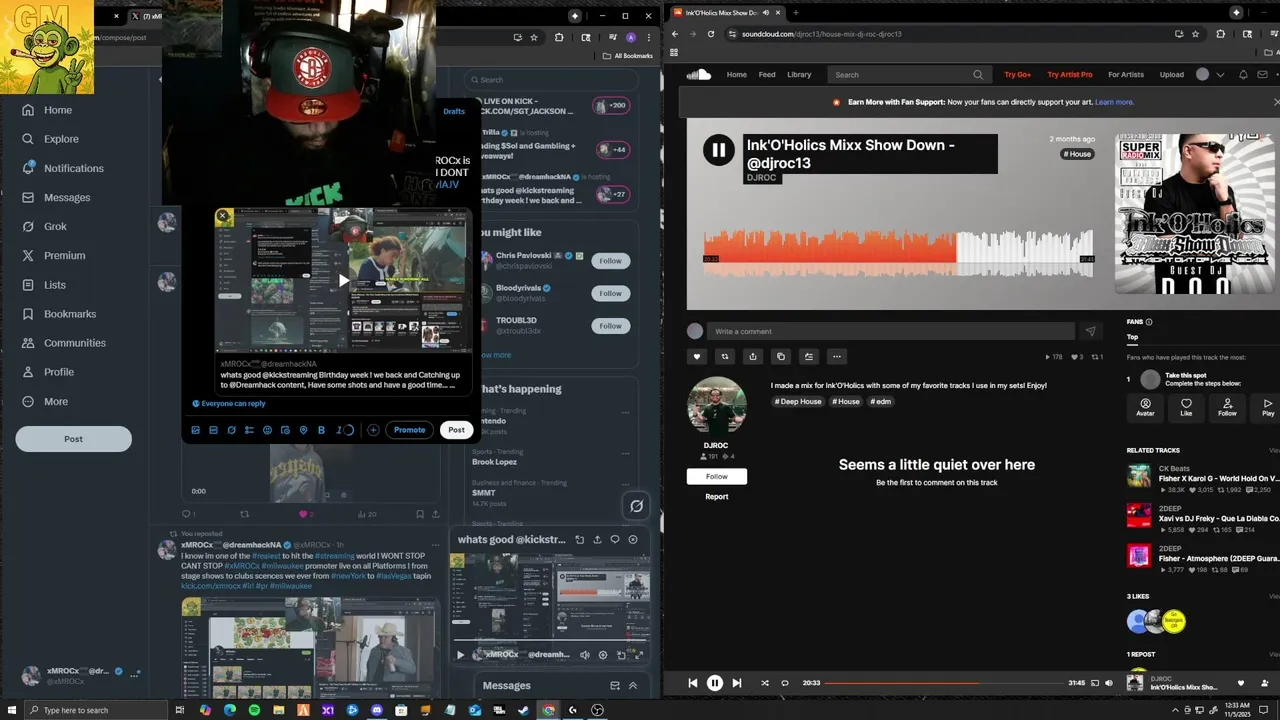Add another post with plus icon
1280x720 pixels.
tap(373, 430)
